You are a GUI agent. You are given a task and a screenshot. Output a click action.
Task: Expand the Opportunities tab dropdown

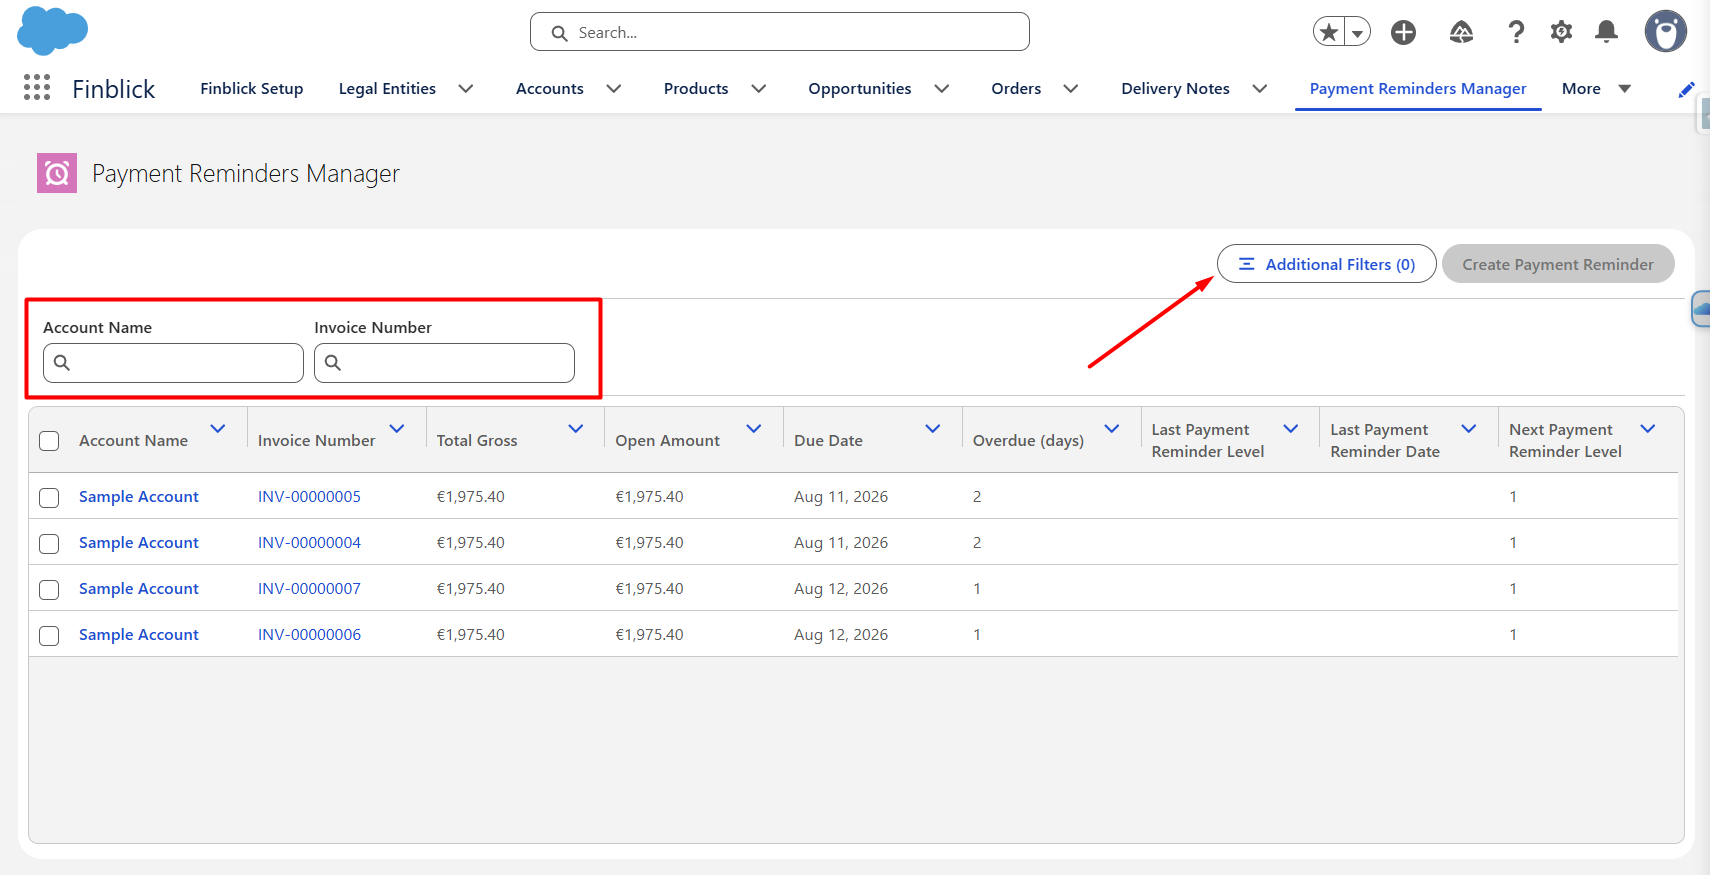[x=942, y=89]
